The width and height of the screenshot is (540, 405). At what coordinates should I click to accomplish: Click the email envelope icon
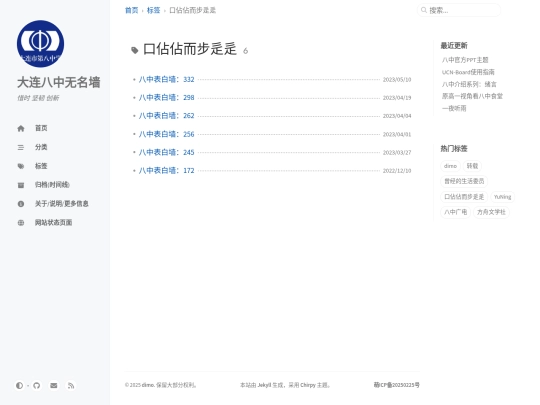[54, 385]
